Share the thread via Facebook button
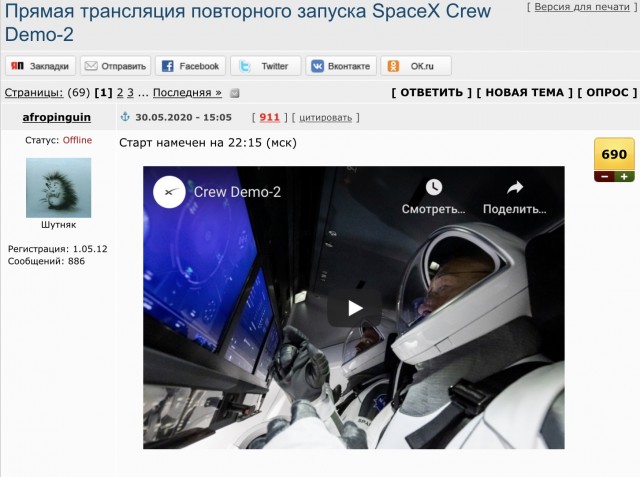The height and width of the screenshot is (477, 640). [191, 66]
